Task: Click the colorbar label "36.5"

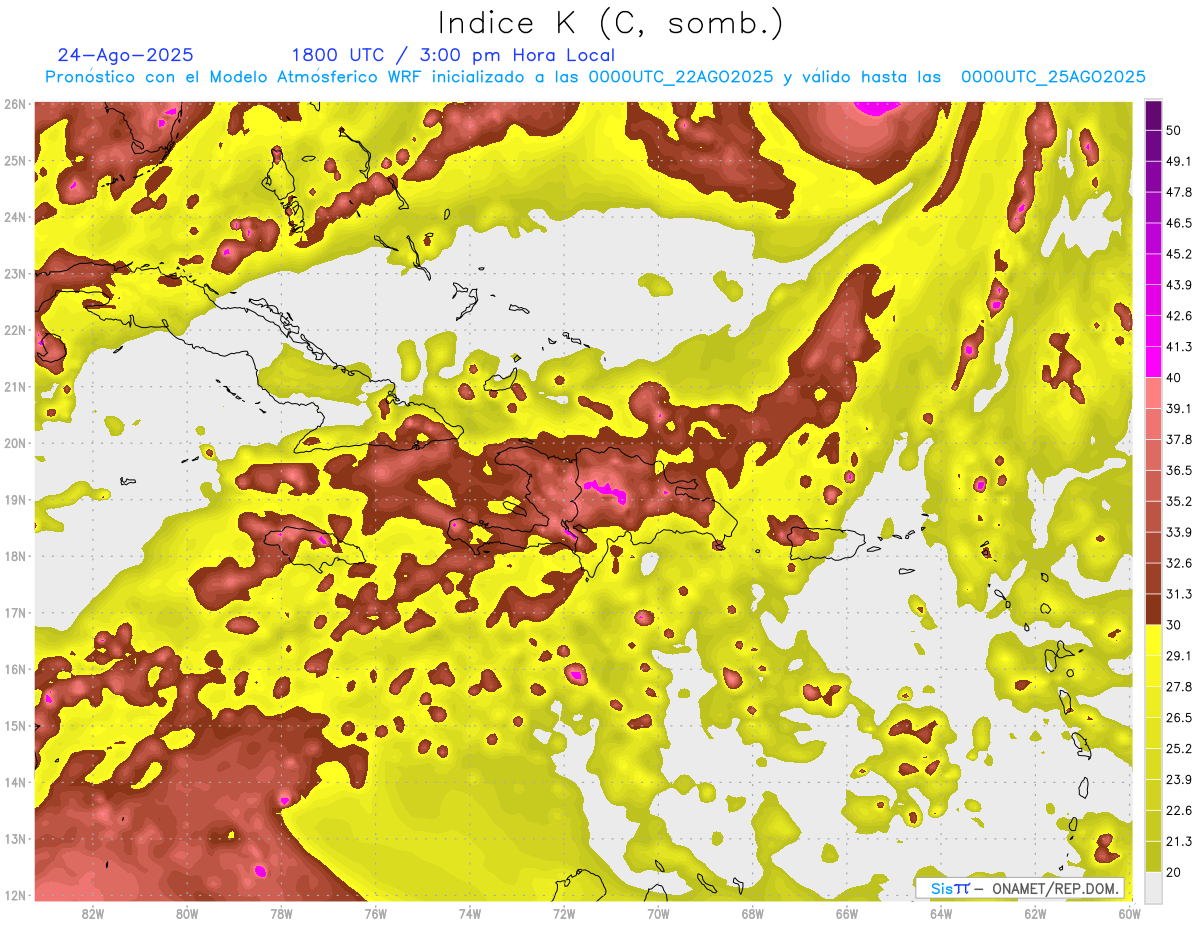Action: pyautogui.click(x=1178, y=470)
